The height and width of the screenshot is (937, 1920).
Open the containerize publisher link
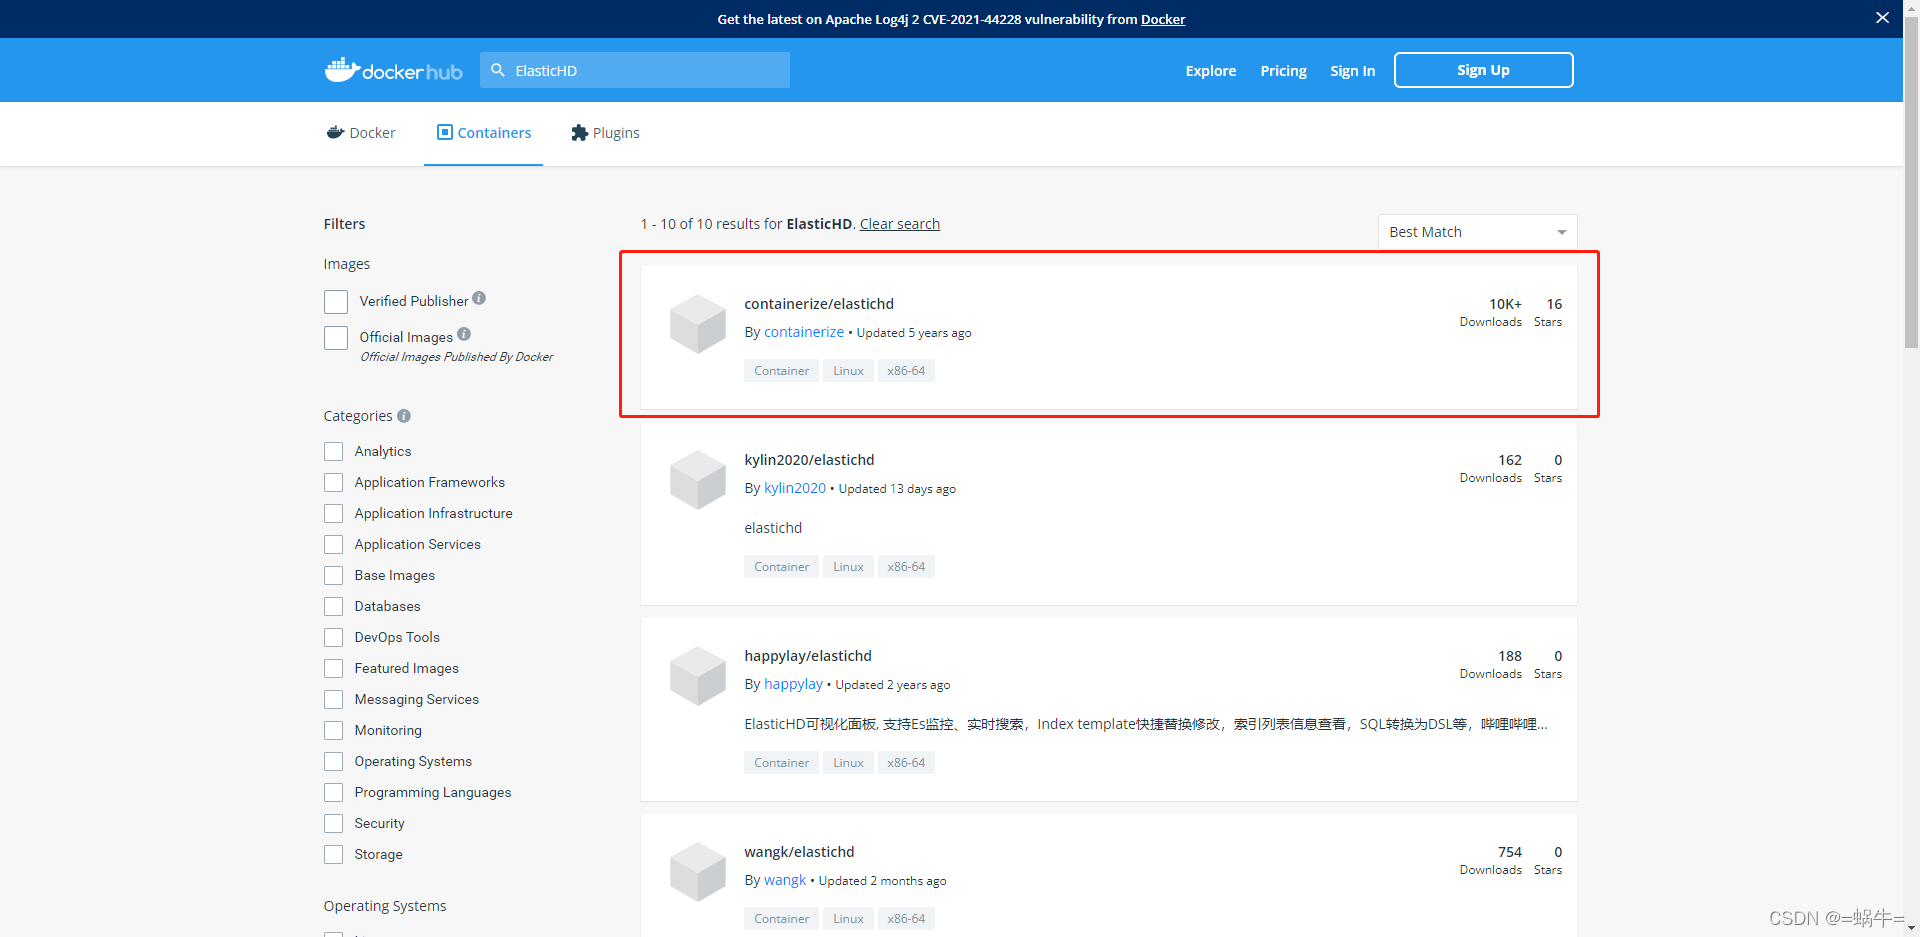click(804, 332)
